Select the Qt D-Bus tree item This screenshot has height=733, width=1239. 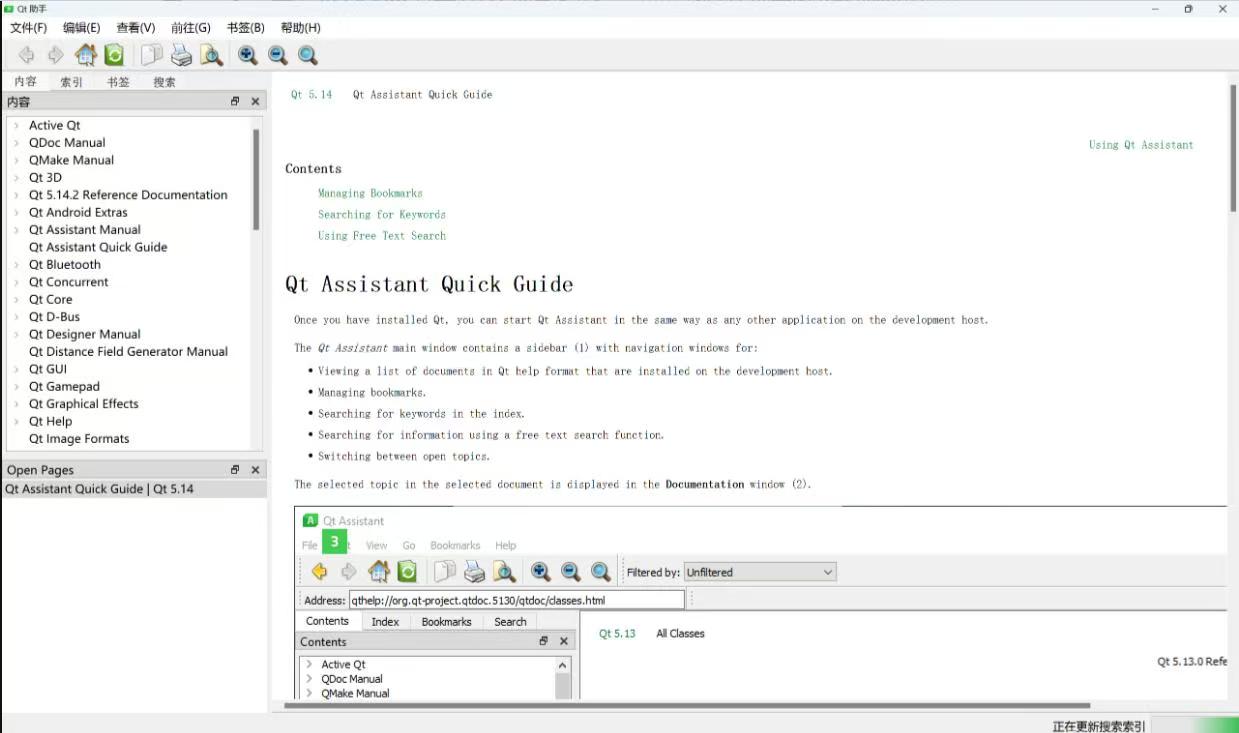pos(54,317)
